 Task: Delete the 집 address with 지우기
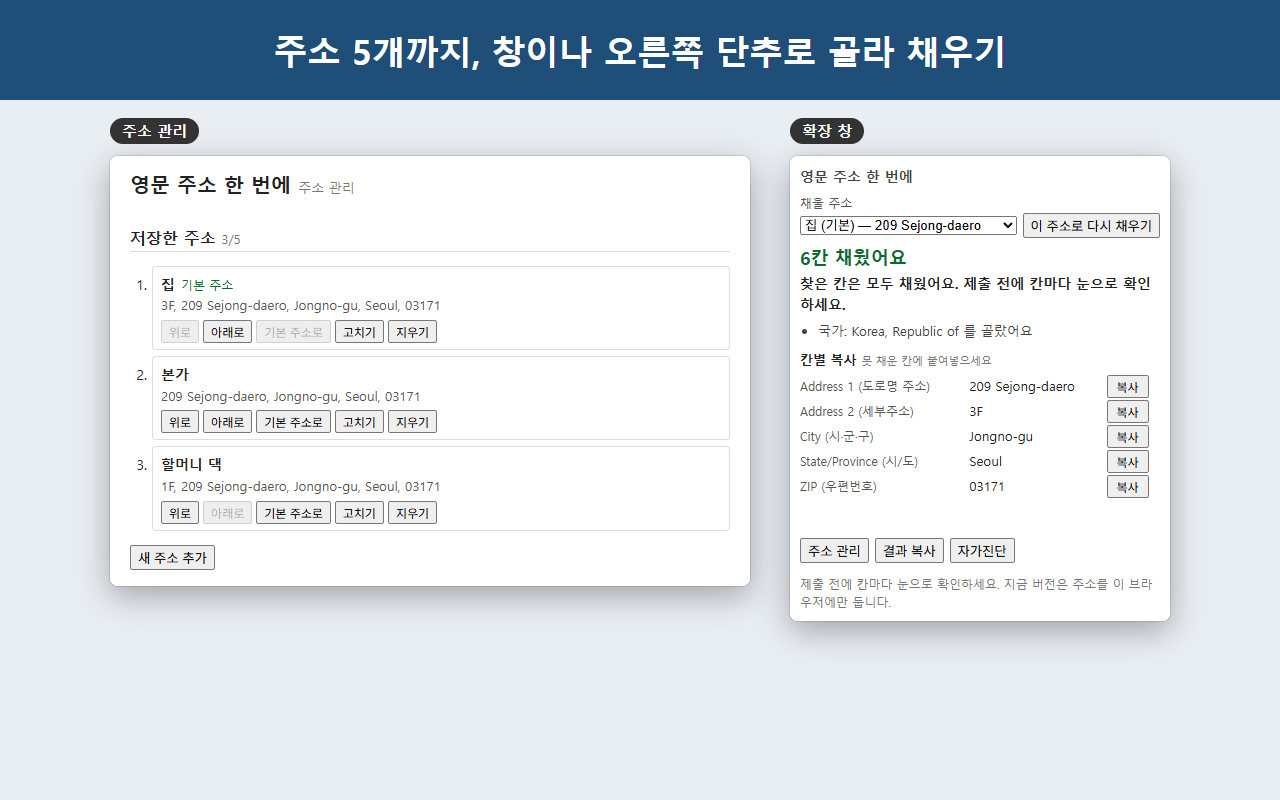412,332
